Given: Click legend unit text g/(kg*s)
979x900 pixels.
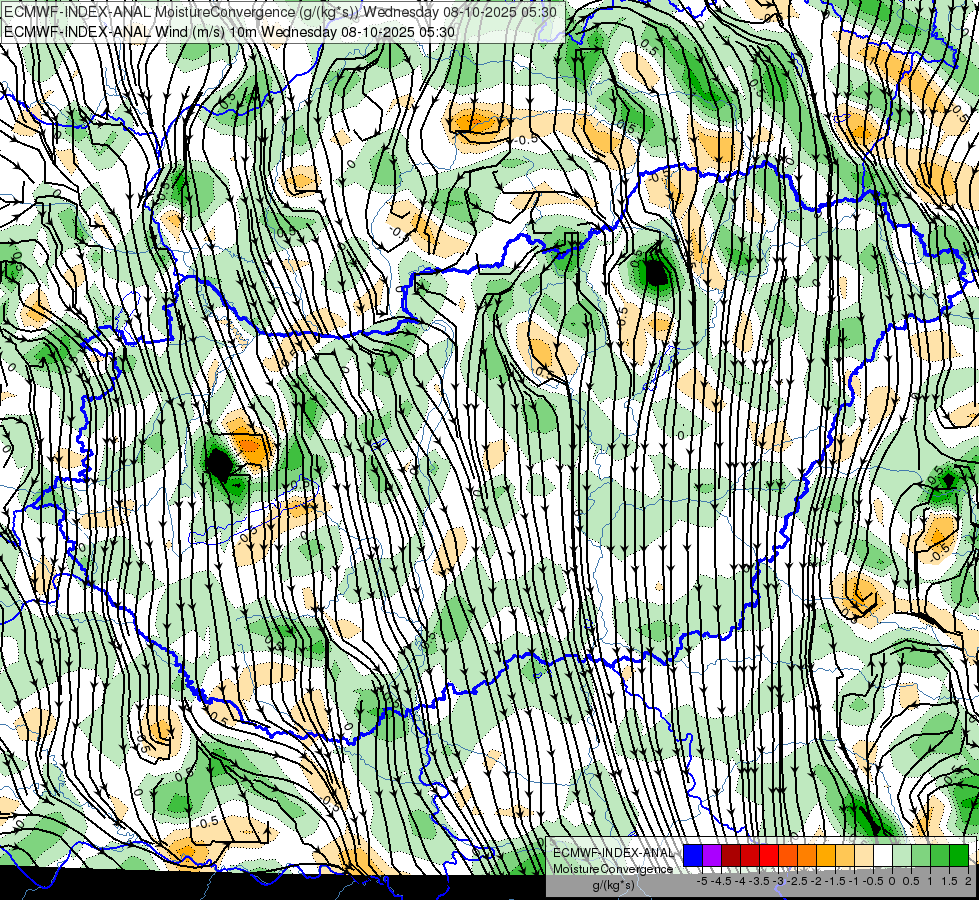Looking at the screenshot, I should [x=613, y=885].
